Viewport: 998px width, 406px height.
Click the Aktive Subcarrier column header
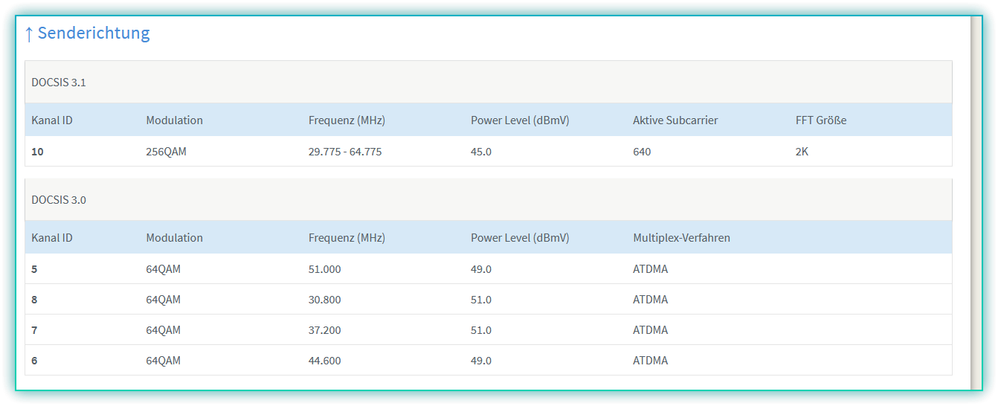pyautogui.click(x=675, y=120)
